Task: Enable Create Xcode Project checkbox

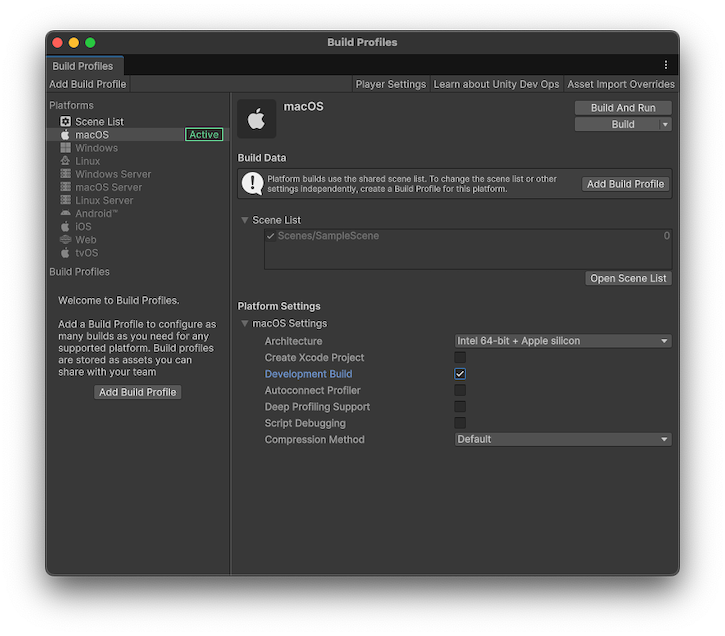Action: point(460,358)
